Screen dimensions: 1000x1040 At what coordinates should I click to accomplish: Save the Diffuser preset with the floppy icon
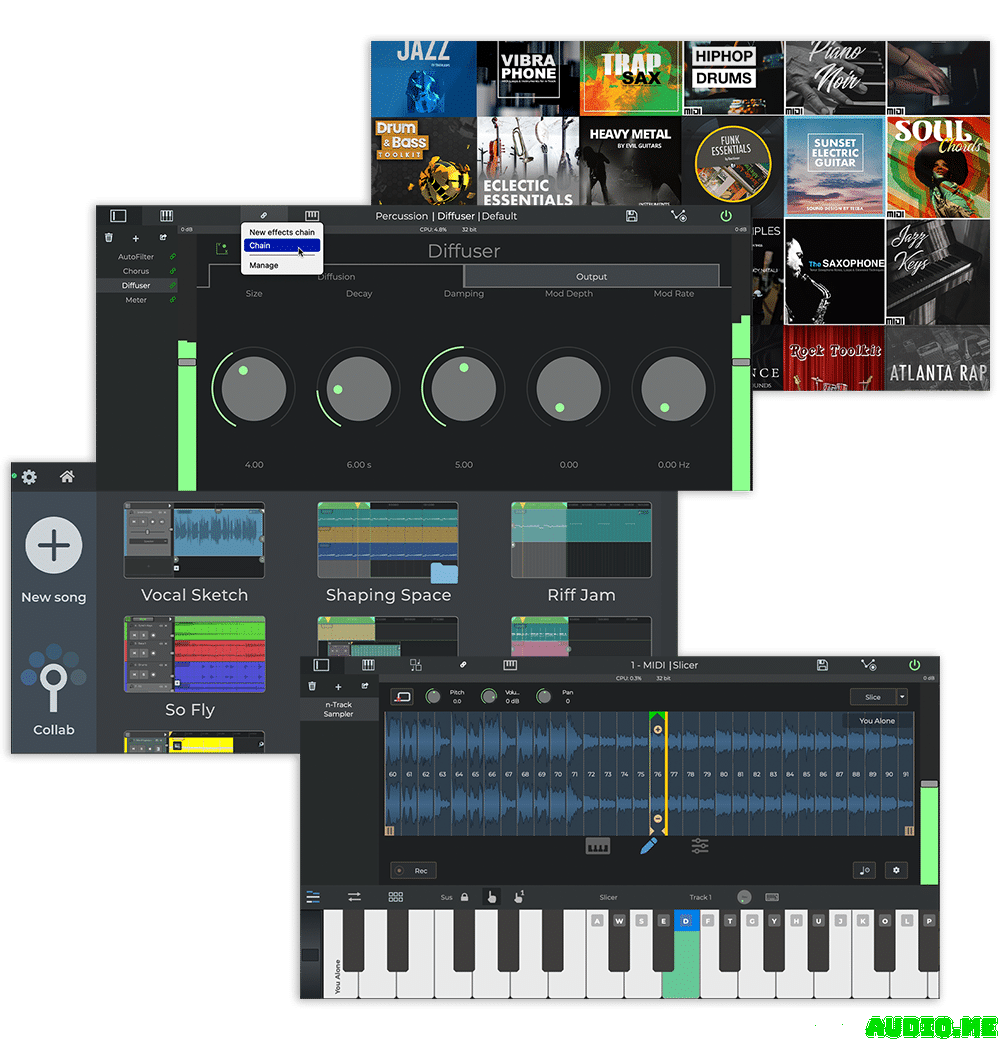(631, 216)
